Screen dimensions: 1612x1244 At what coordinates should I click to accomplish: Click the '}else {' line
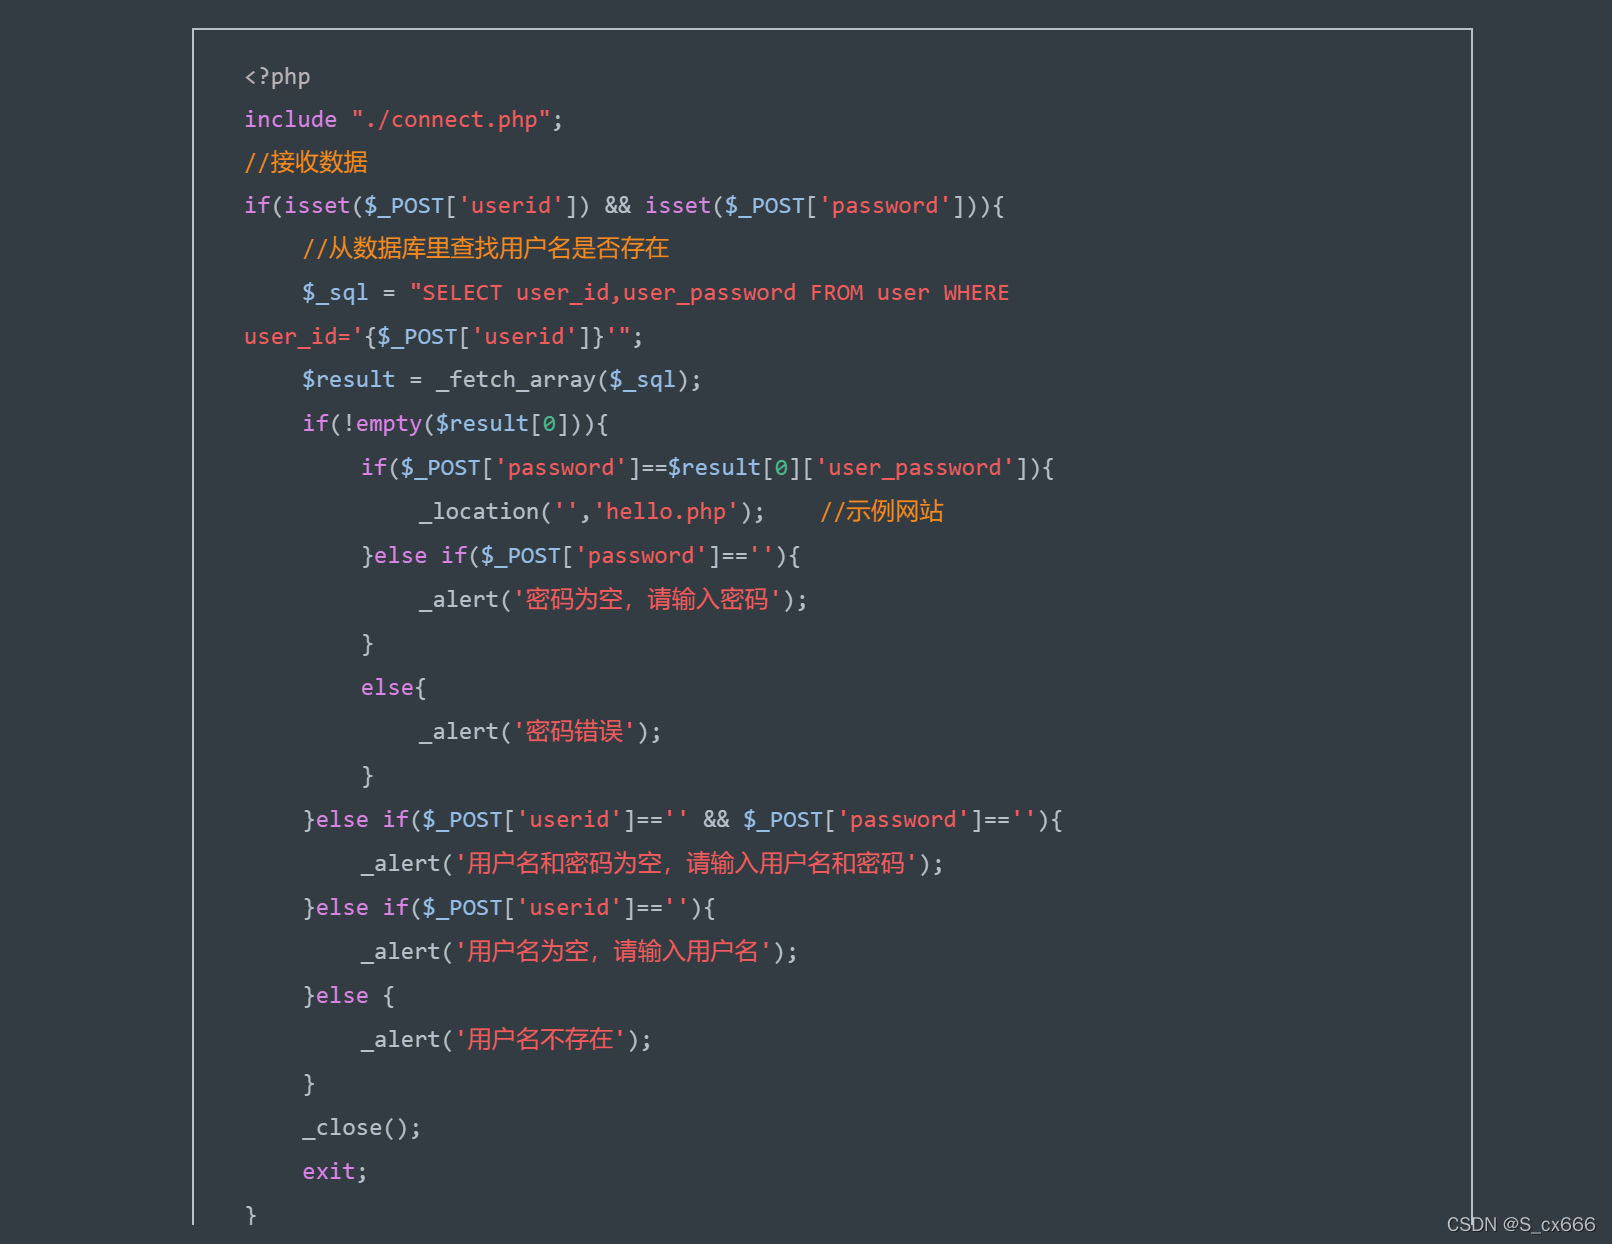[349, 996]
